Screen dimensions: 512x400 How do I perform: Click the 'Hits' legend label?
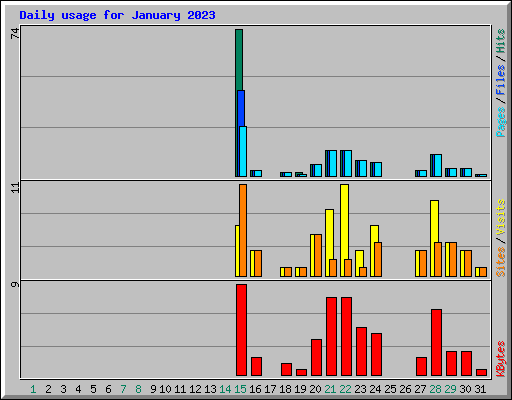[x=500, y=41]
